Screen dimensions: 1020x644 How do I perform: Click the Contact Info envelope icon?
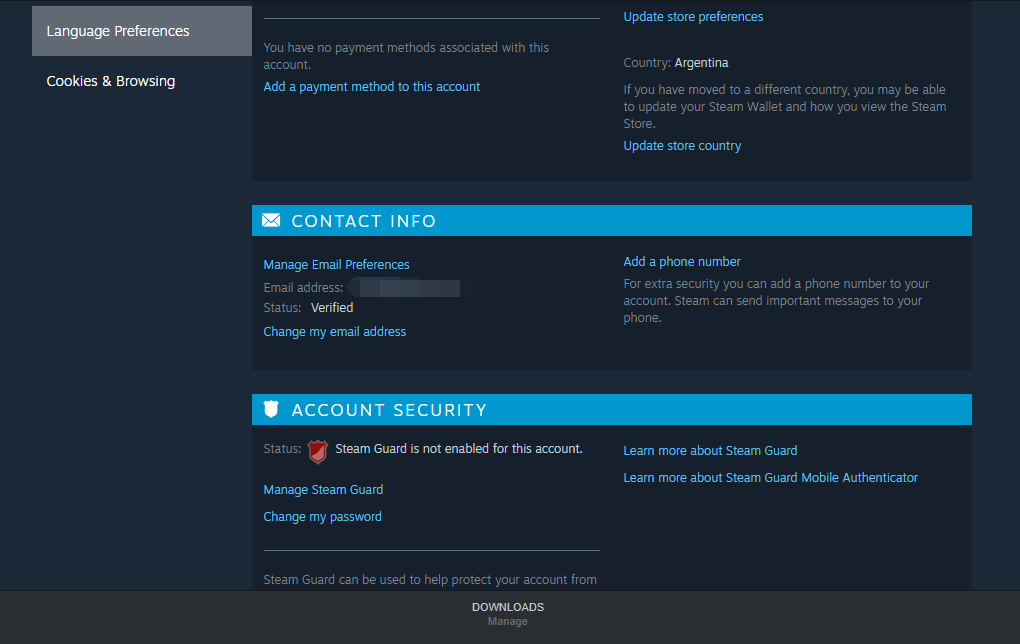[x=271, y=221]
